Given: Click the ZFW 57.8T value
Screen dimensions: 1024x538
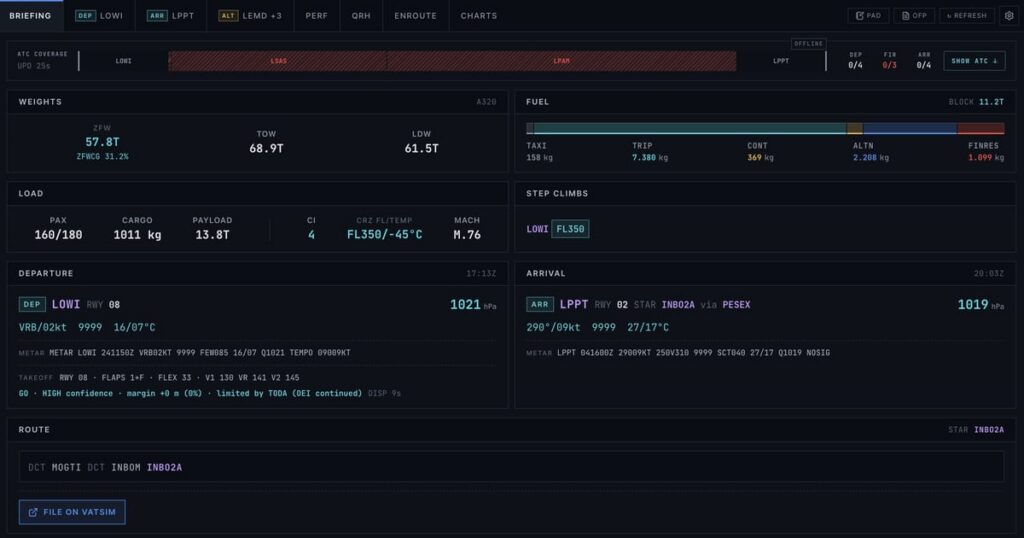Looking at the screenshot, I should pyautogui.click(x=102, y=142).
